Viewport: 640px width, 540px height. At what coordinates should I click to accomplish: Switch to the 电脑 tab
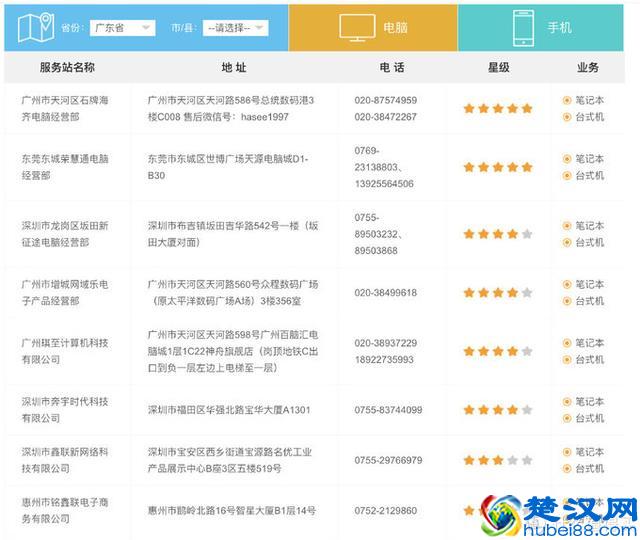point(373,28)
